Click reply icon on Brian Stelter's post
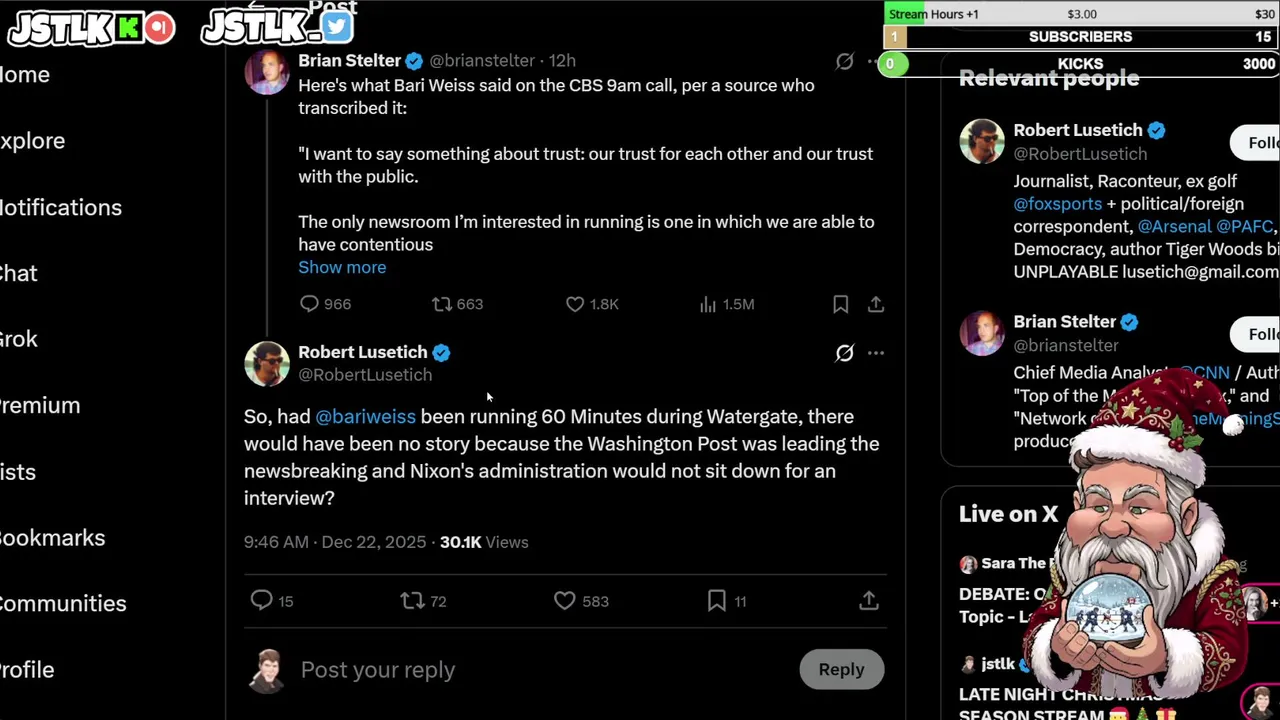 point(309,304)
